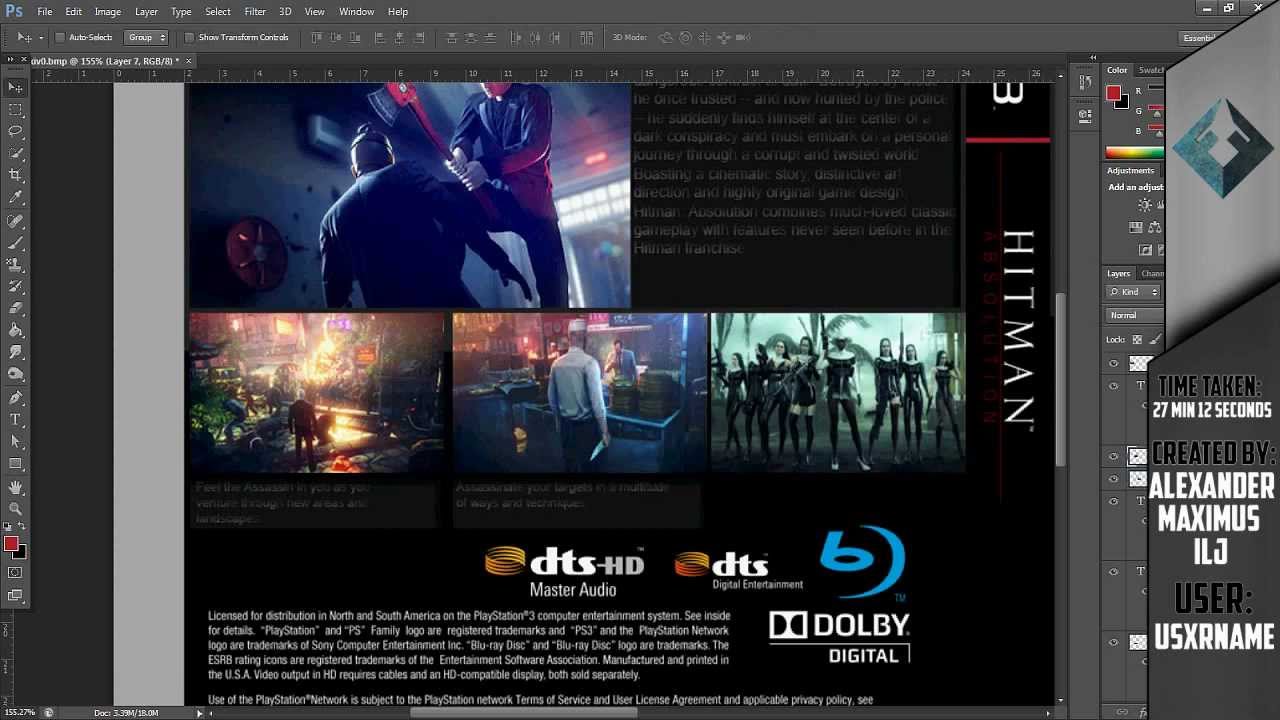Click the Brightness/Contrast adjustment icon
The width and height of the screenshot is (1280, 720).
[1146, 205]
